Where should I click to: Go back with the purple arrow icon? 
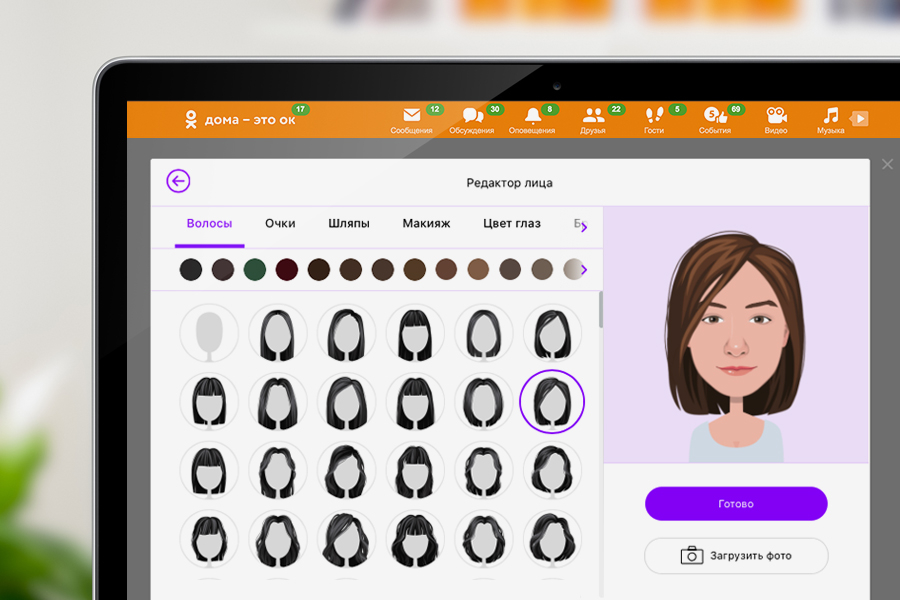point(178,181)
